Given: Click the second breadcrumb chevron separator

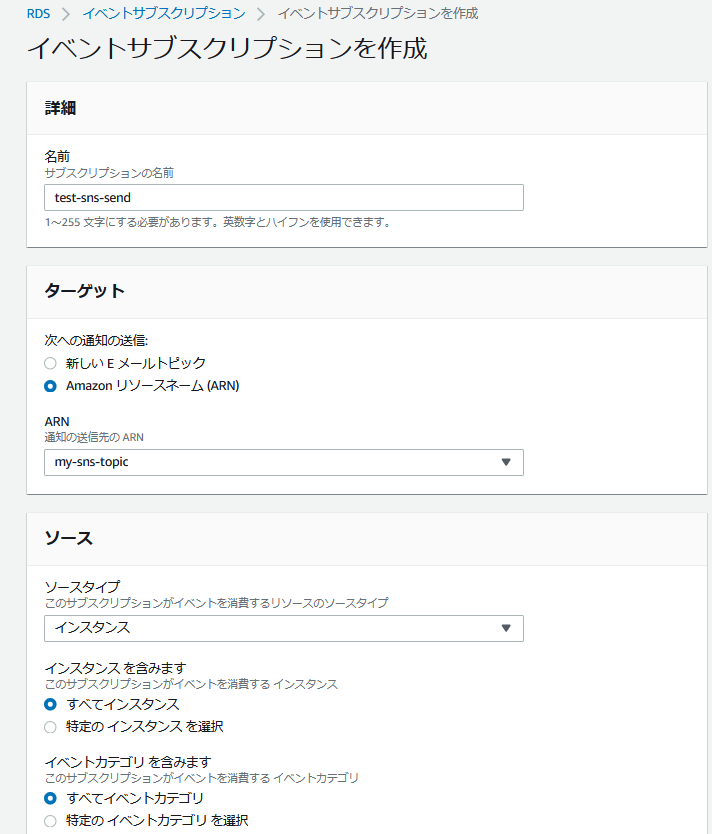Looking at the screenshot, I should (x=261, y=14).
